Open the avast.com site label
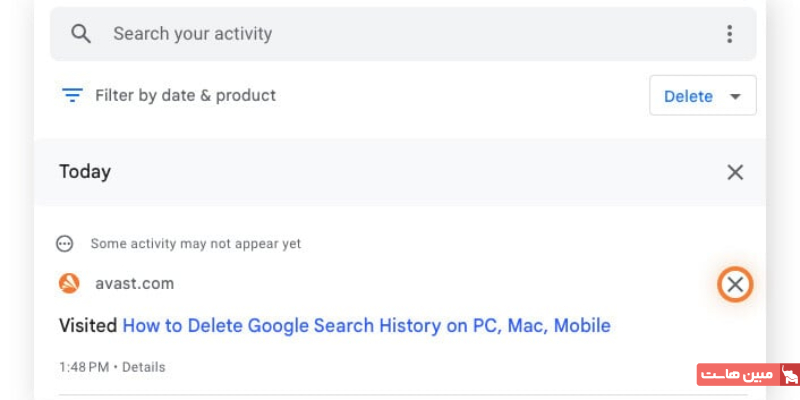This screenshot has width=800, height=400. [134, 284]
